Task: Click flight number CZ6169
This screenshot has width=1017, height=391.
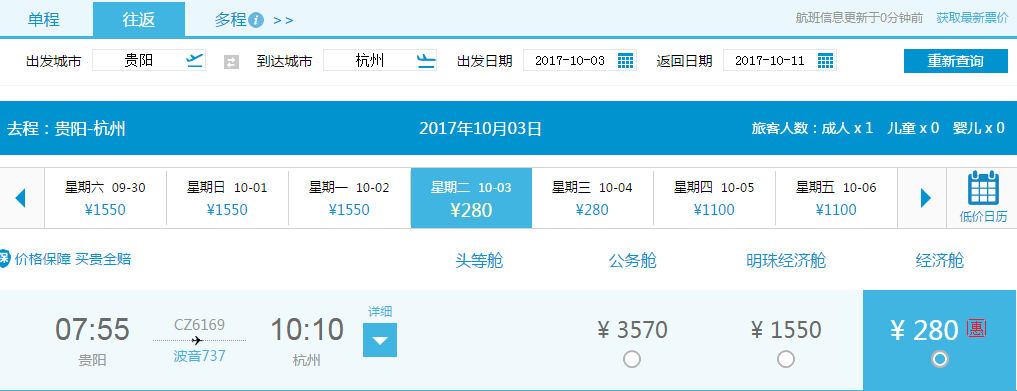Action: click(x=199, y=324)
